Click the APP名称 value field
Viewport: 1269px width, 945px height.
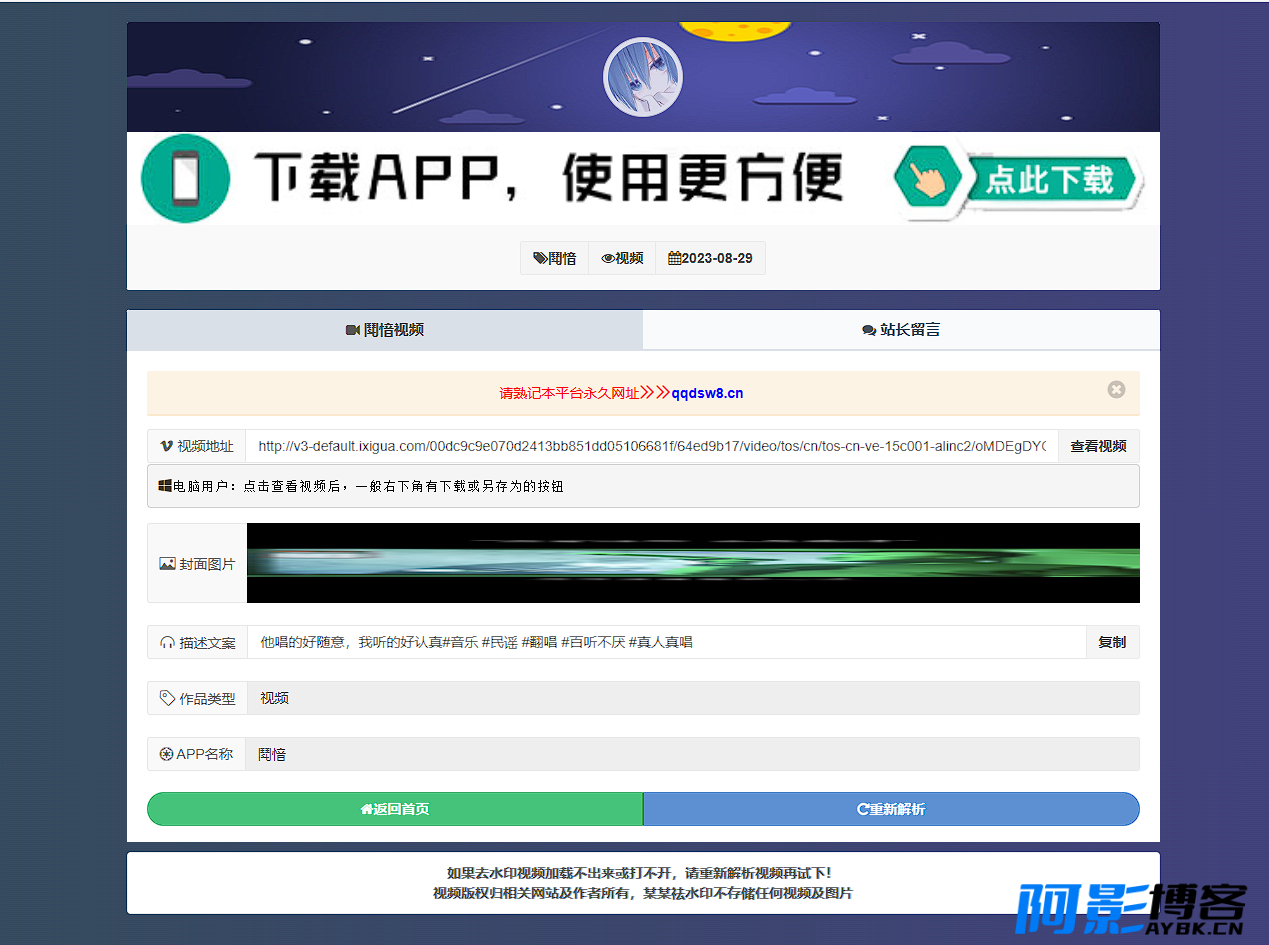[692, 754]
